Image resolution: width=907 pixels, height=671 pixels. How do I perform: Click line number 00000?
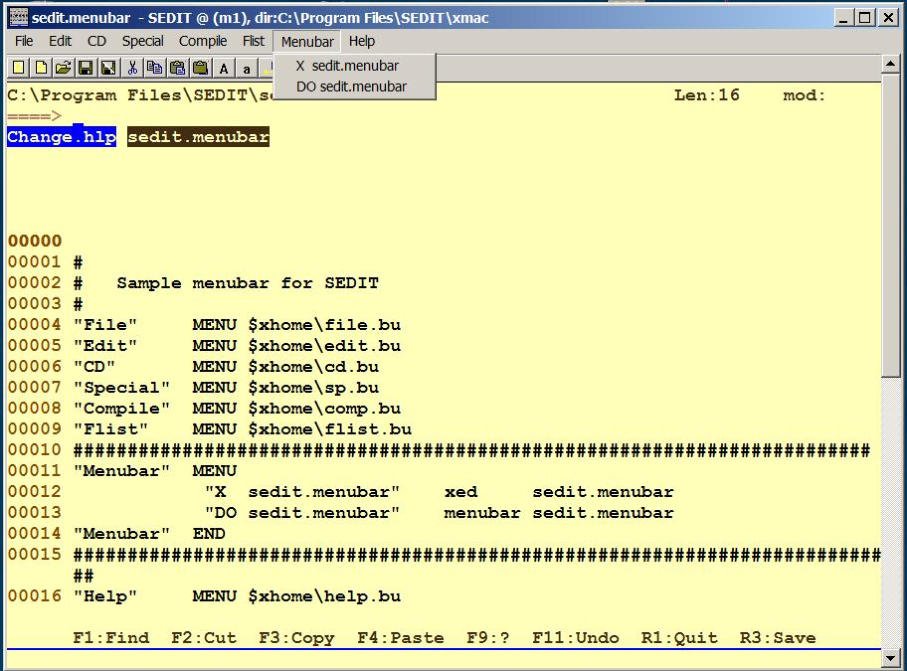[x=35, y=241]
